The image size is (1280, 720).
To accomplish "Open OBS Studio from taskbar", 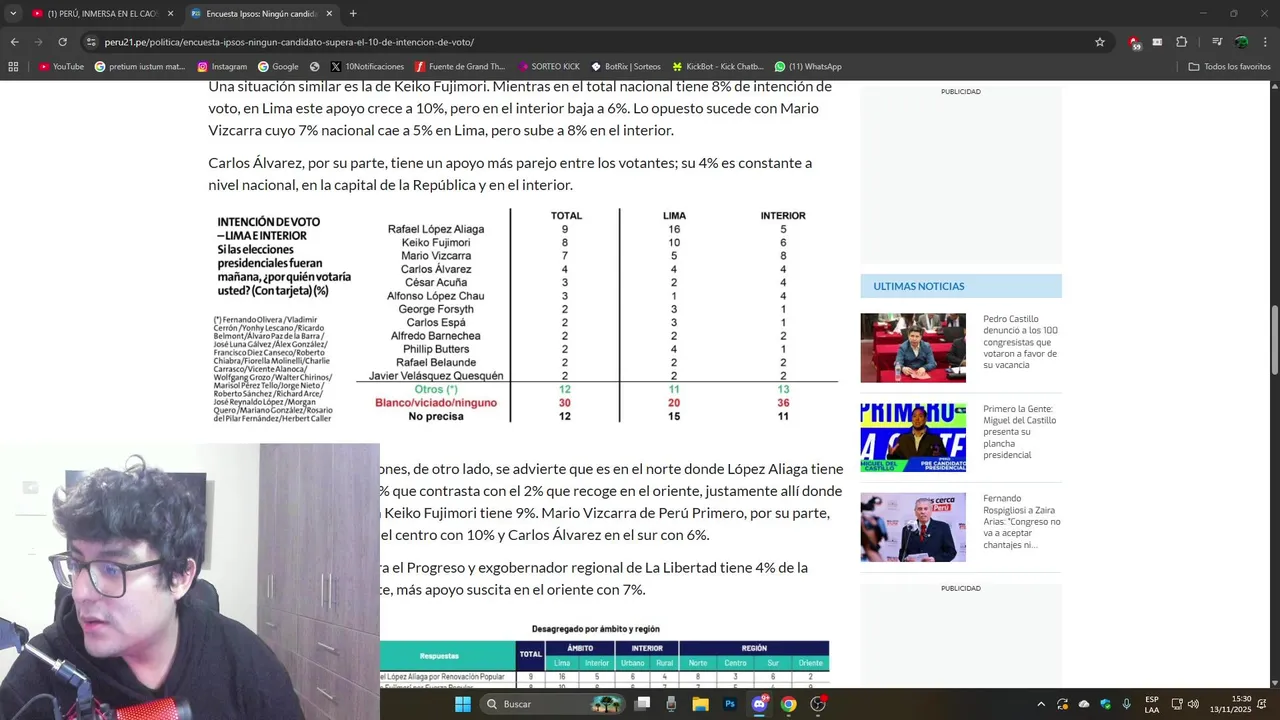I will coord(818,704).
